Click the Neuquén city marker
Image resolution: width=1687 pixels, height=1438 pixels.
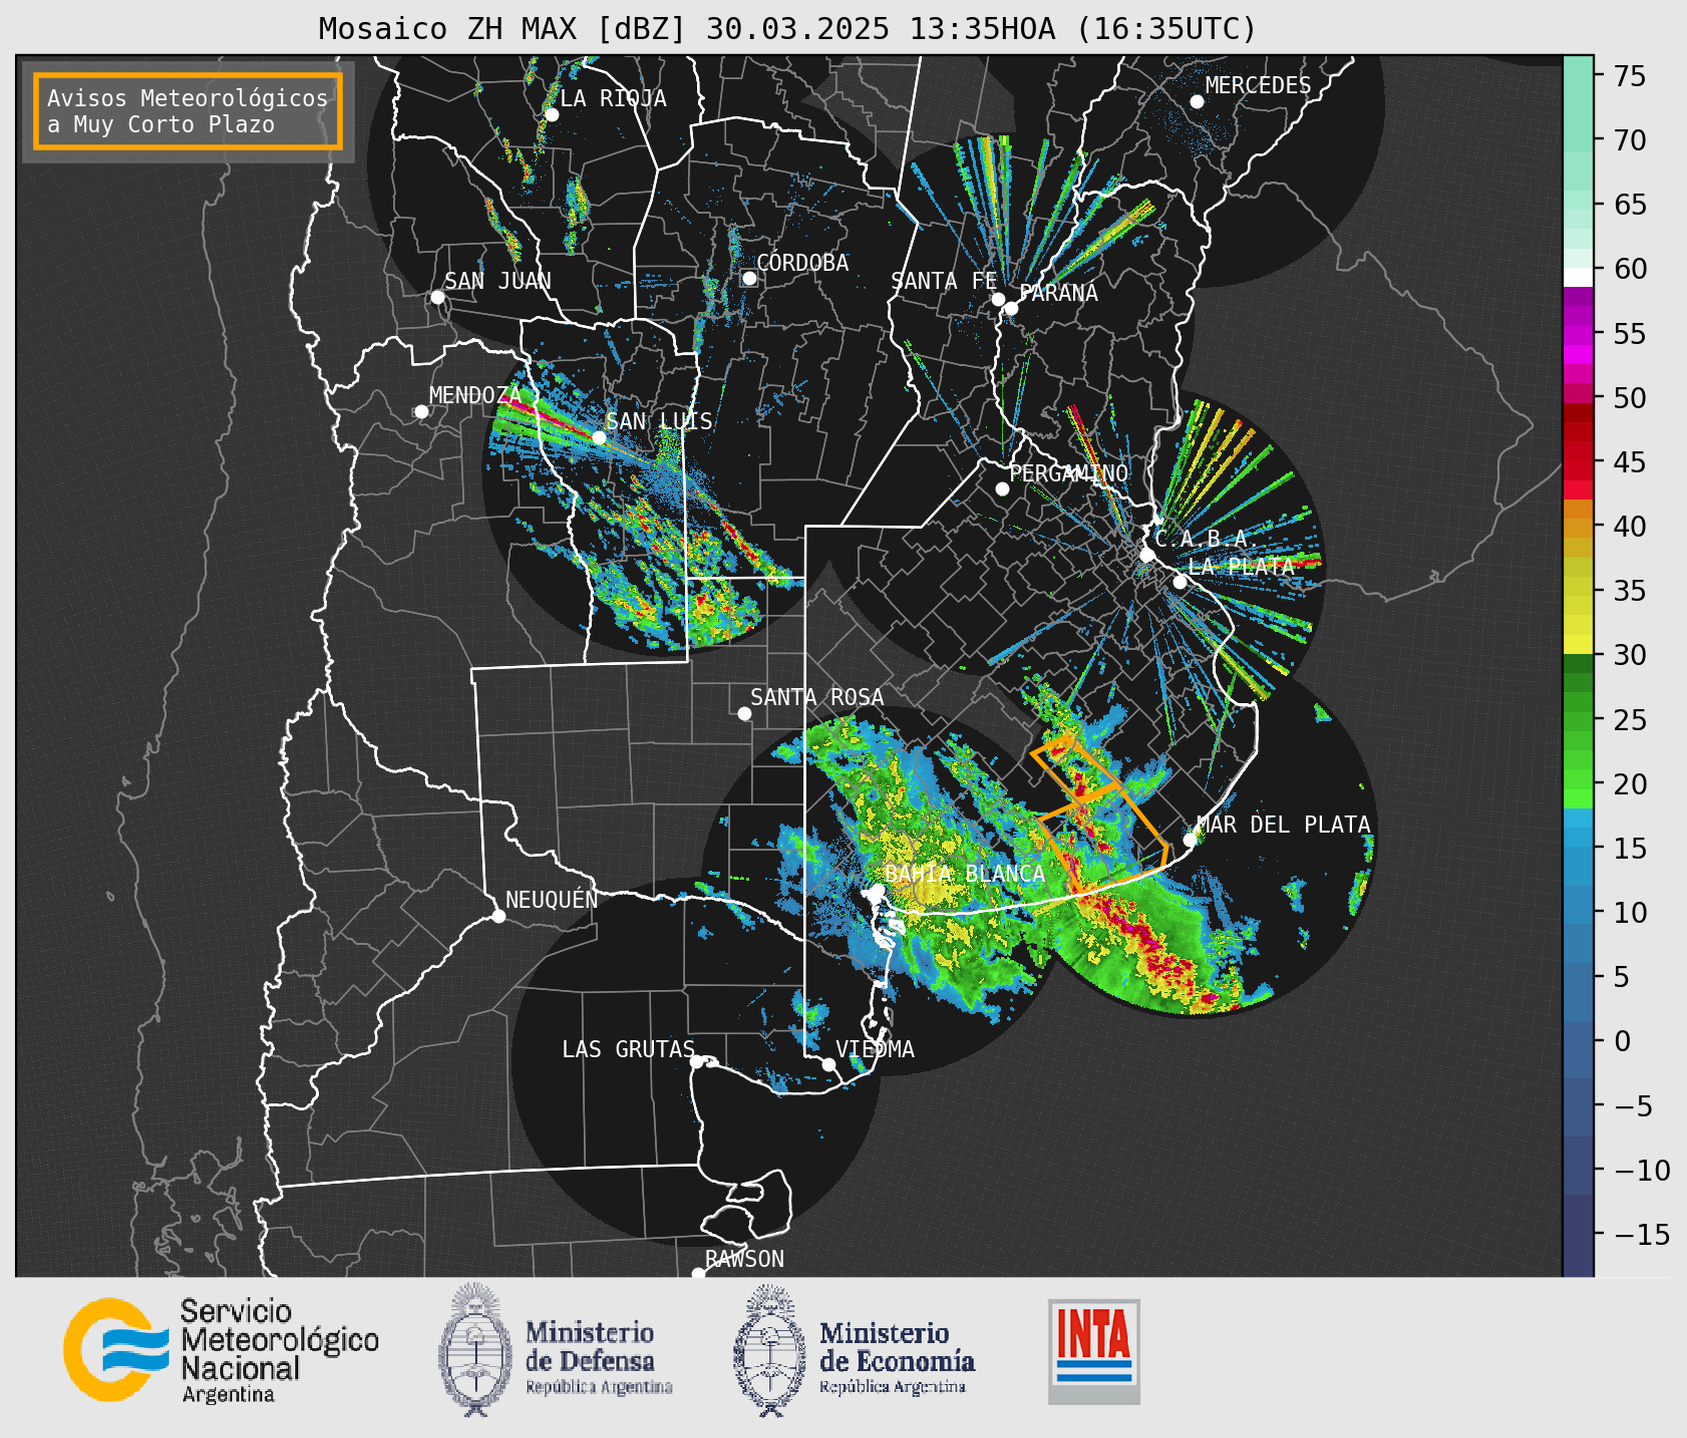click(499, 916)
